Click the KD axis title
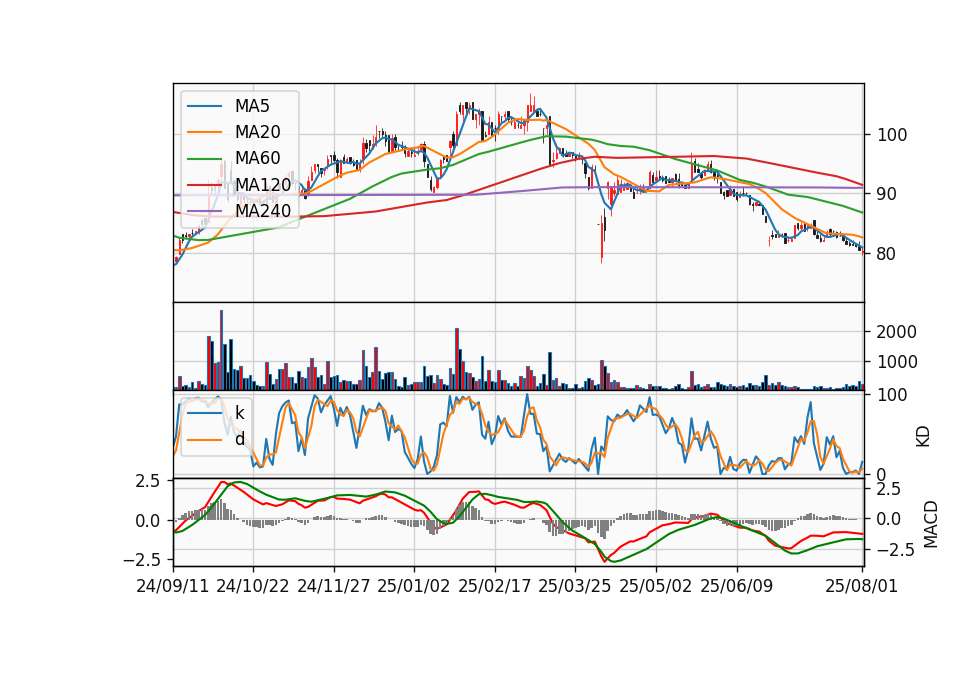The height and width of the screenshot is (690, 960). (x=923, y=437)
